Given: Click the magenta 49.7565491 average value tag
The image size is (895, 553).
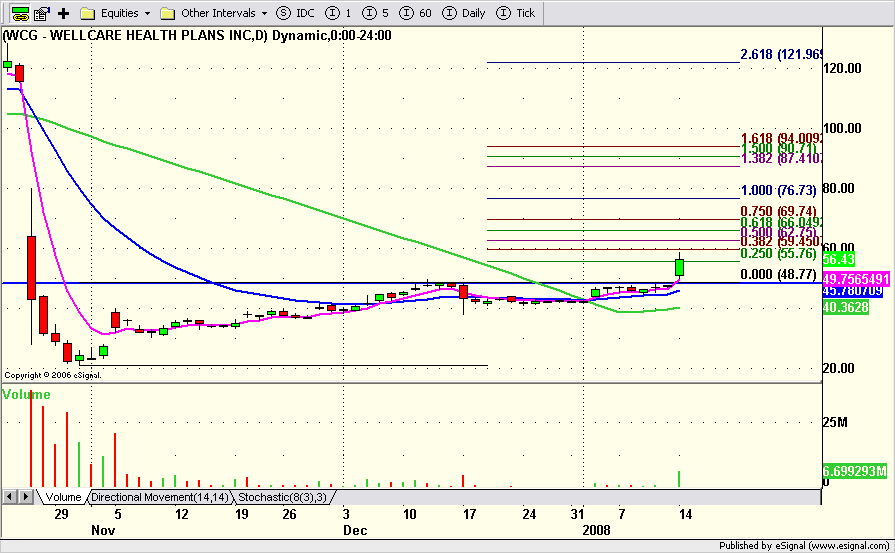Looking at the screenshot, I should click(856, 279).
